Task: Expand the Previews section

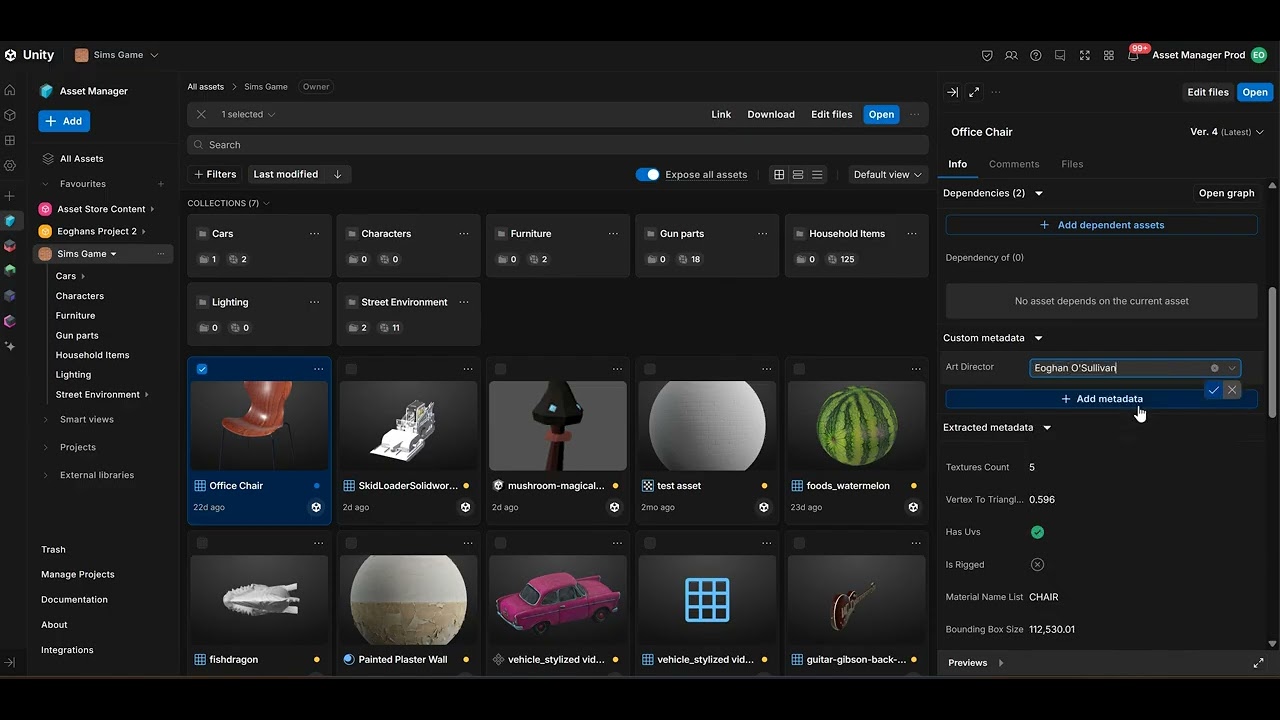Action: click(1001, 663)
